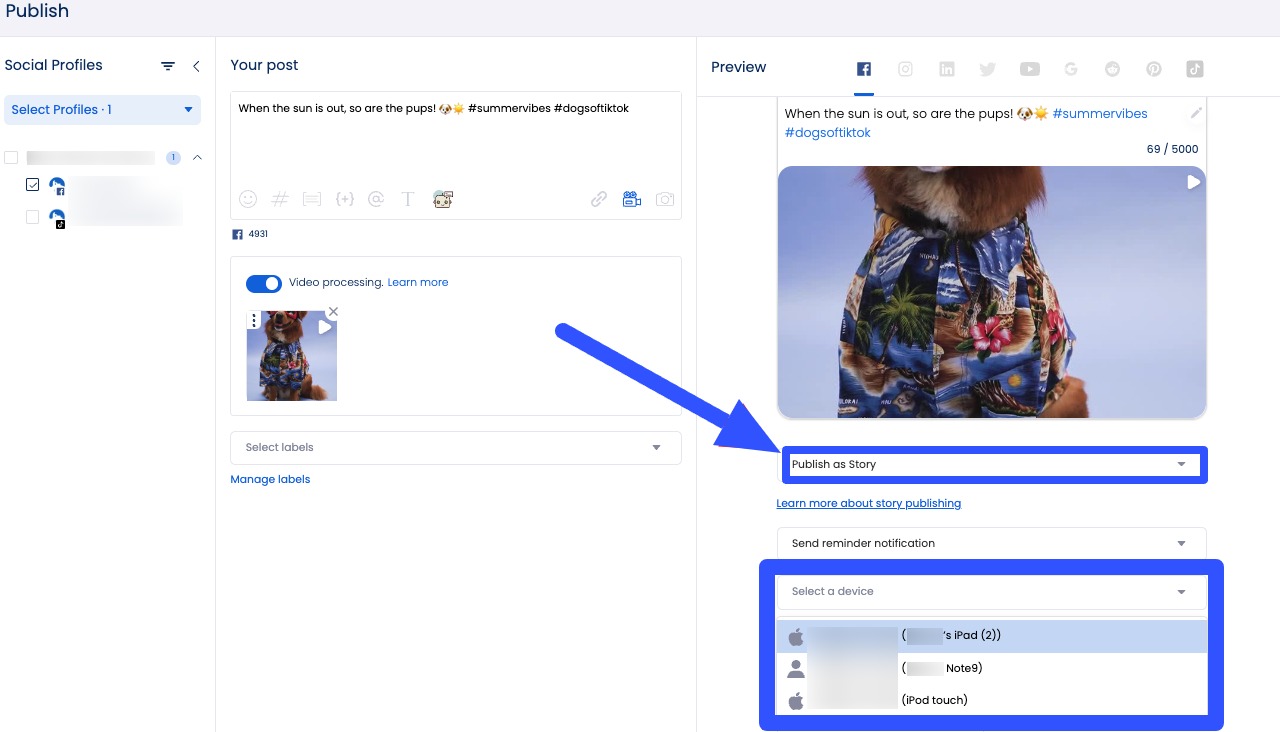Check the second profile's checkbox

tap(32, 216)
